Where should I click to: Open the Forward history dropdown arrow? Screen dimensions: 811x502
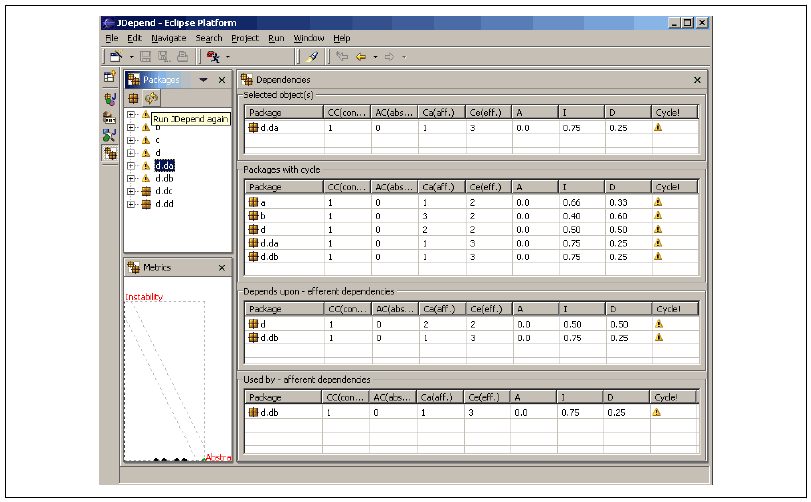coord(404,57)
